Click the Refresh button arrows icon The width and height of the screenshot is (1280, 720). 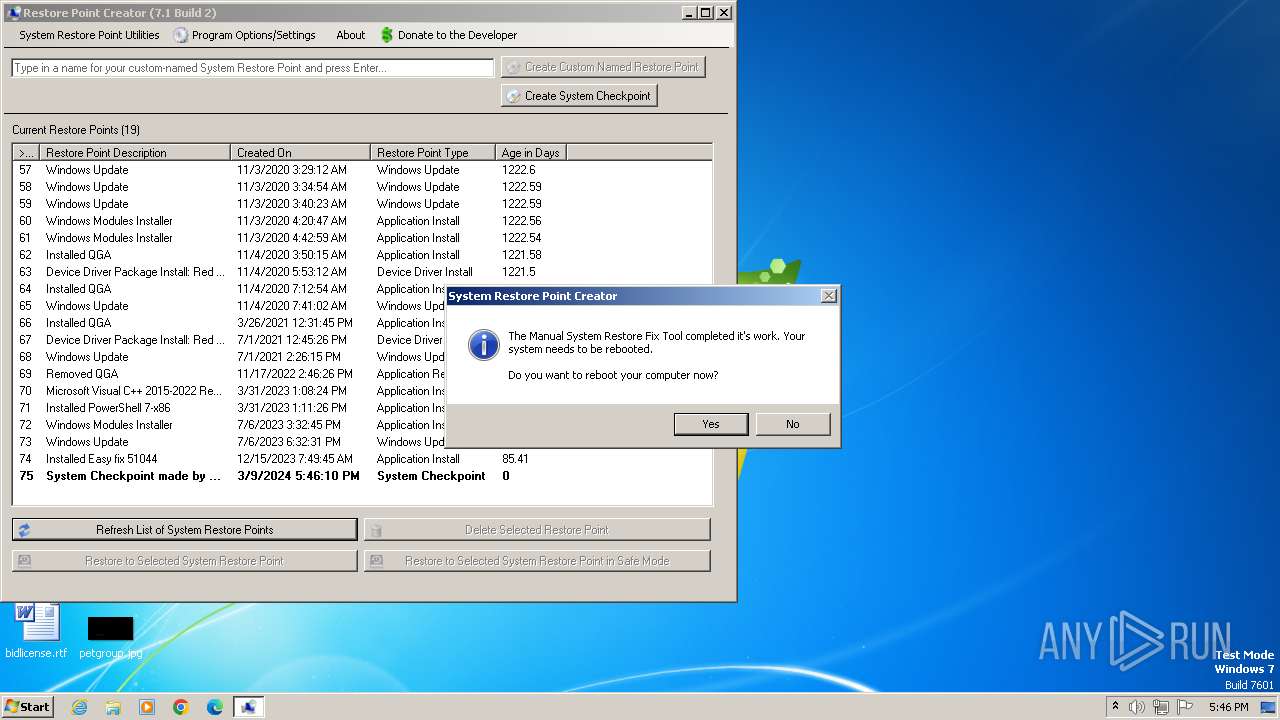pyautogui.click(x=24, y=530)
